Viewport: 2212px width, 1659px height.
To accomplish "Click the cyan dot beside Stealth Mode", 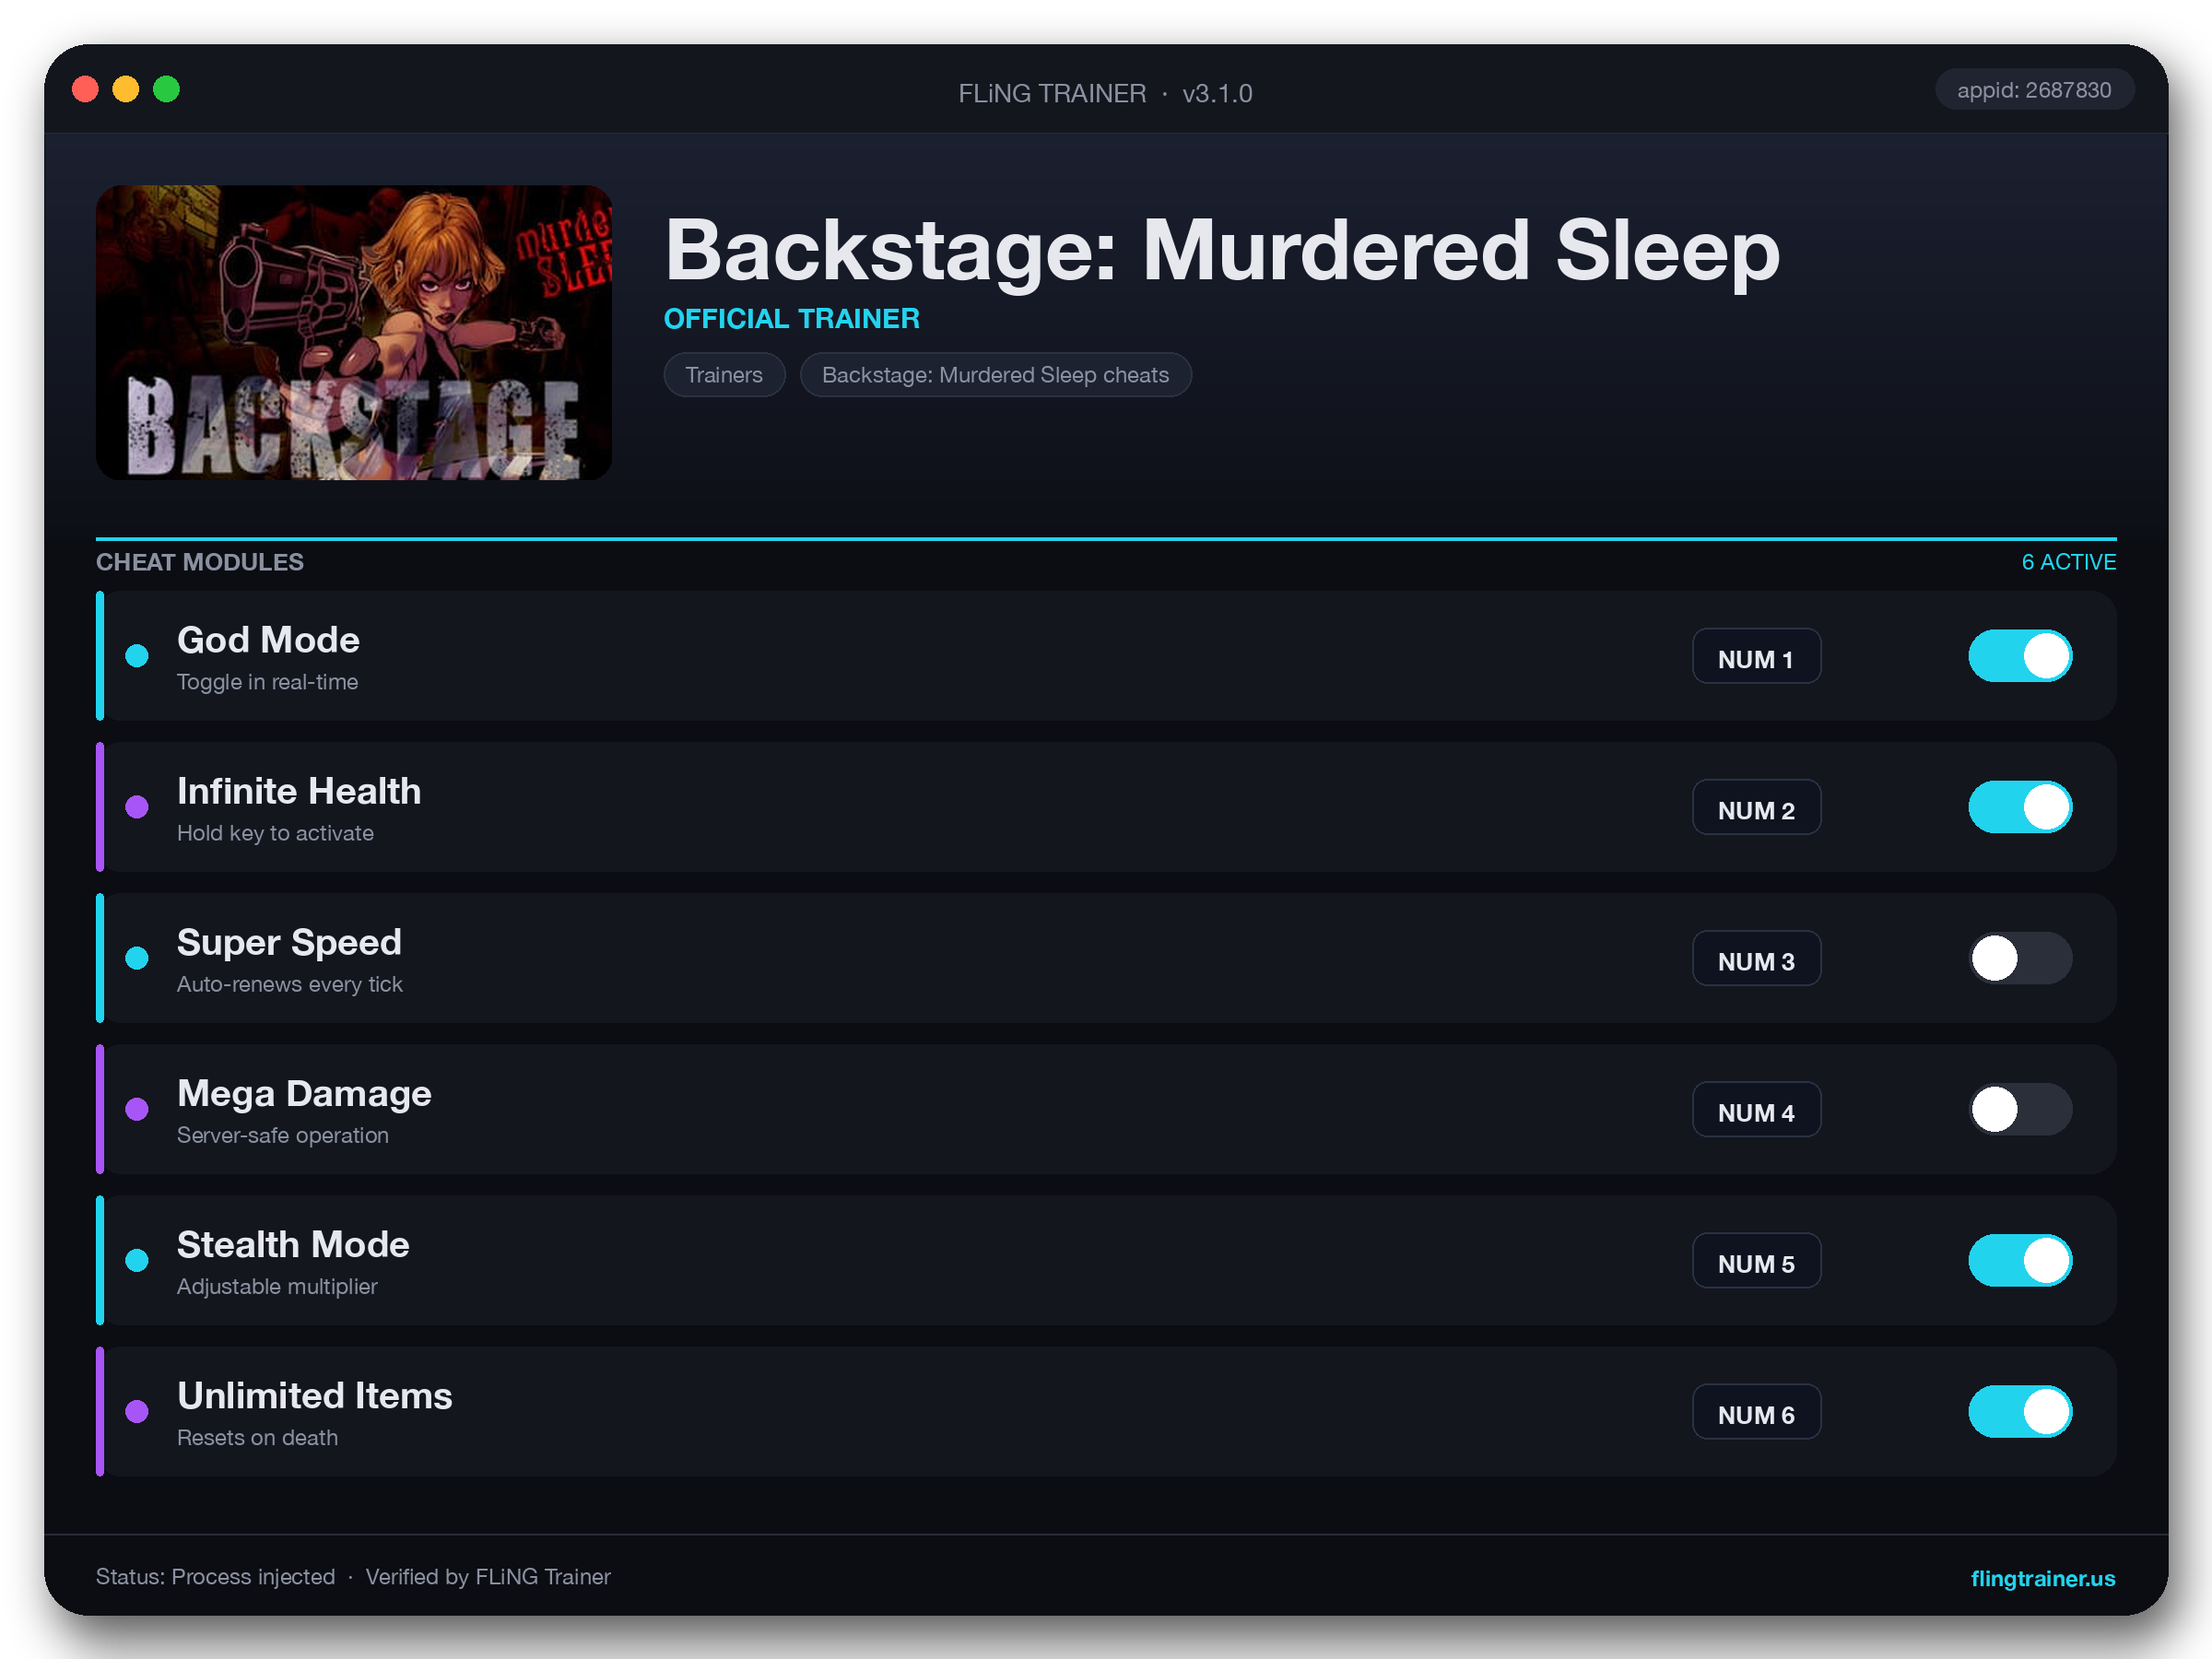I will [x=137, y=1260].
